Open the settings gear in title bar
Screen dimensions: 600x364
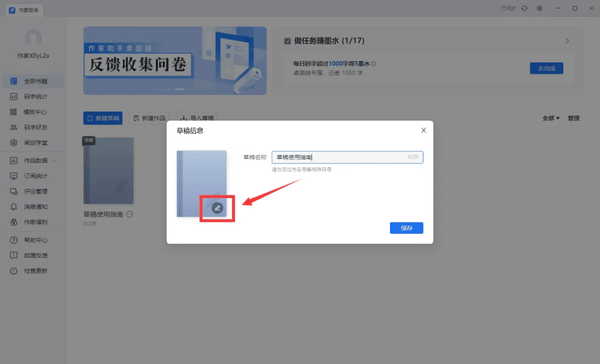(540, 8)
